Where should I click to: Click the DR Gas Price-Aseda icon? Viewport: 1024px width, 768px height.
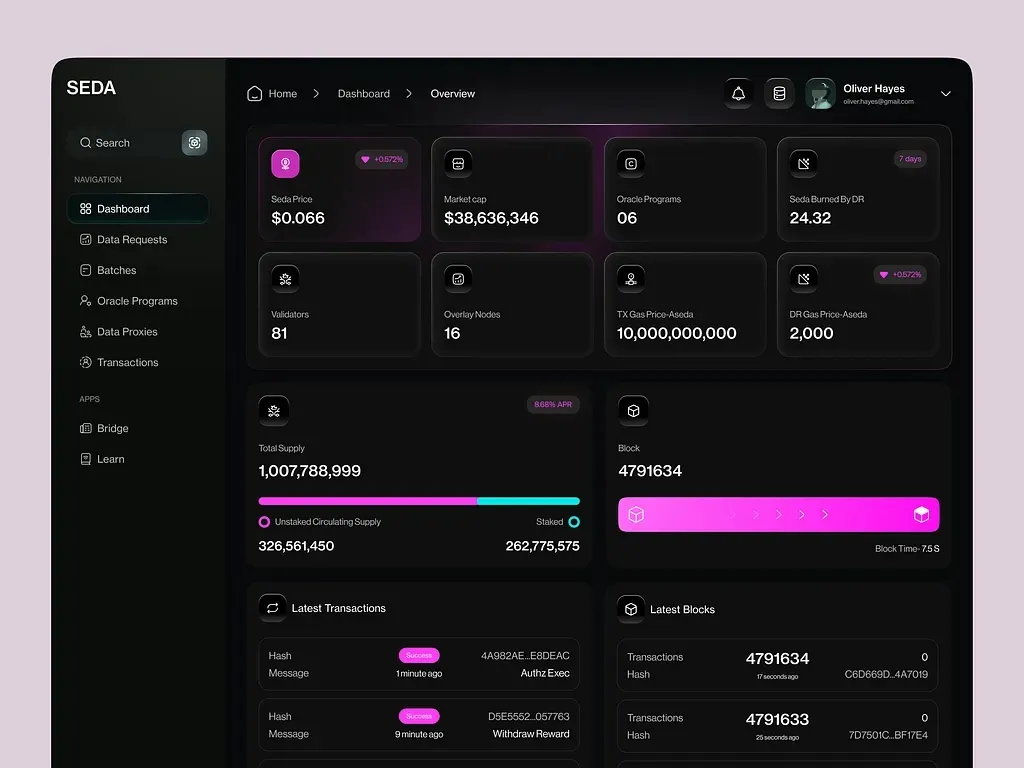point(803,279)
